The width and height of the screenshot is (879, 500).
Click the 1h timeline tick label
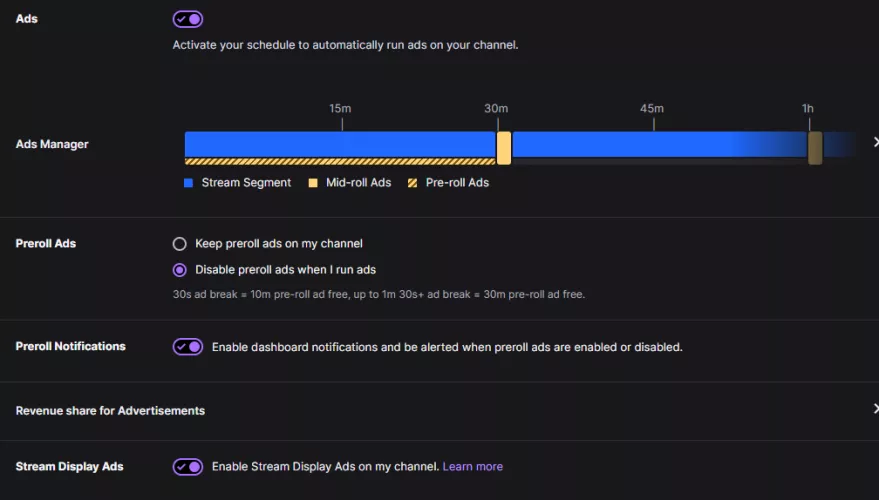click(807, 108)
